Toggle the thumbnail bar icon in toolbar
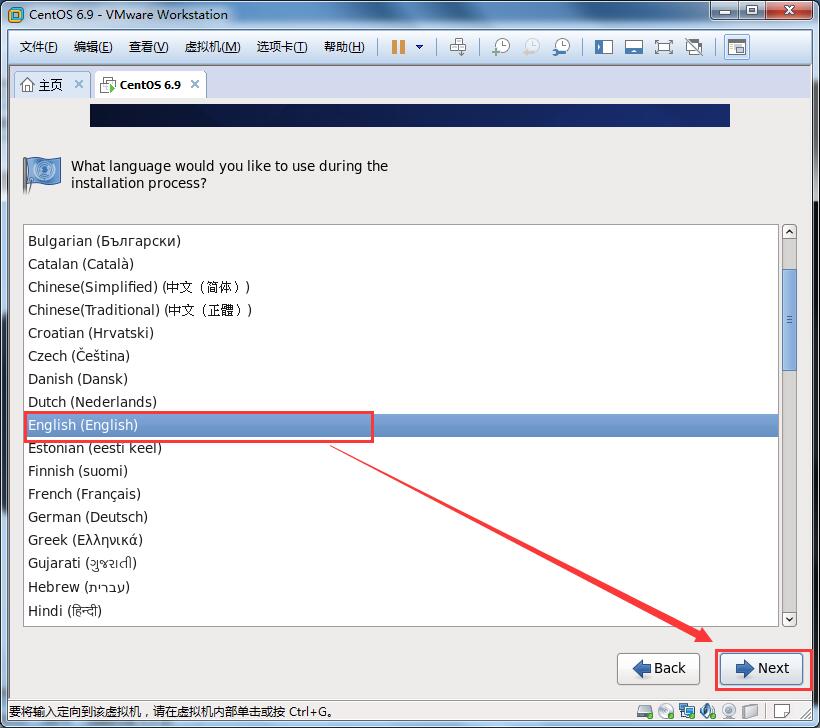Screen dimensions: 820x728 634,47
